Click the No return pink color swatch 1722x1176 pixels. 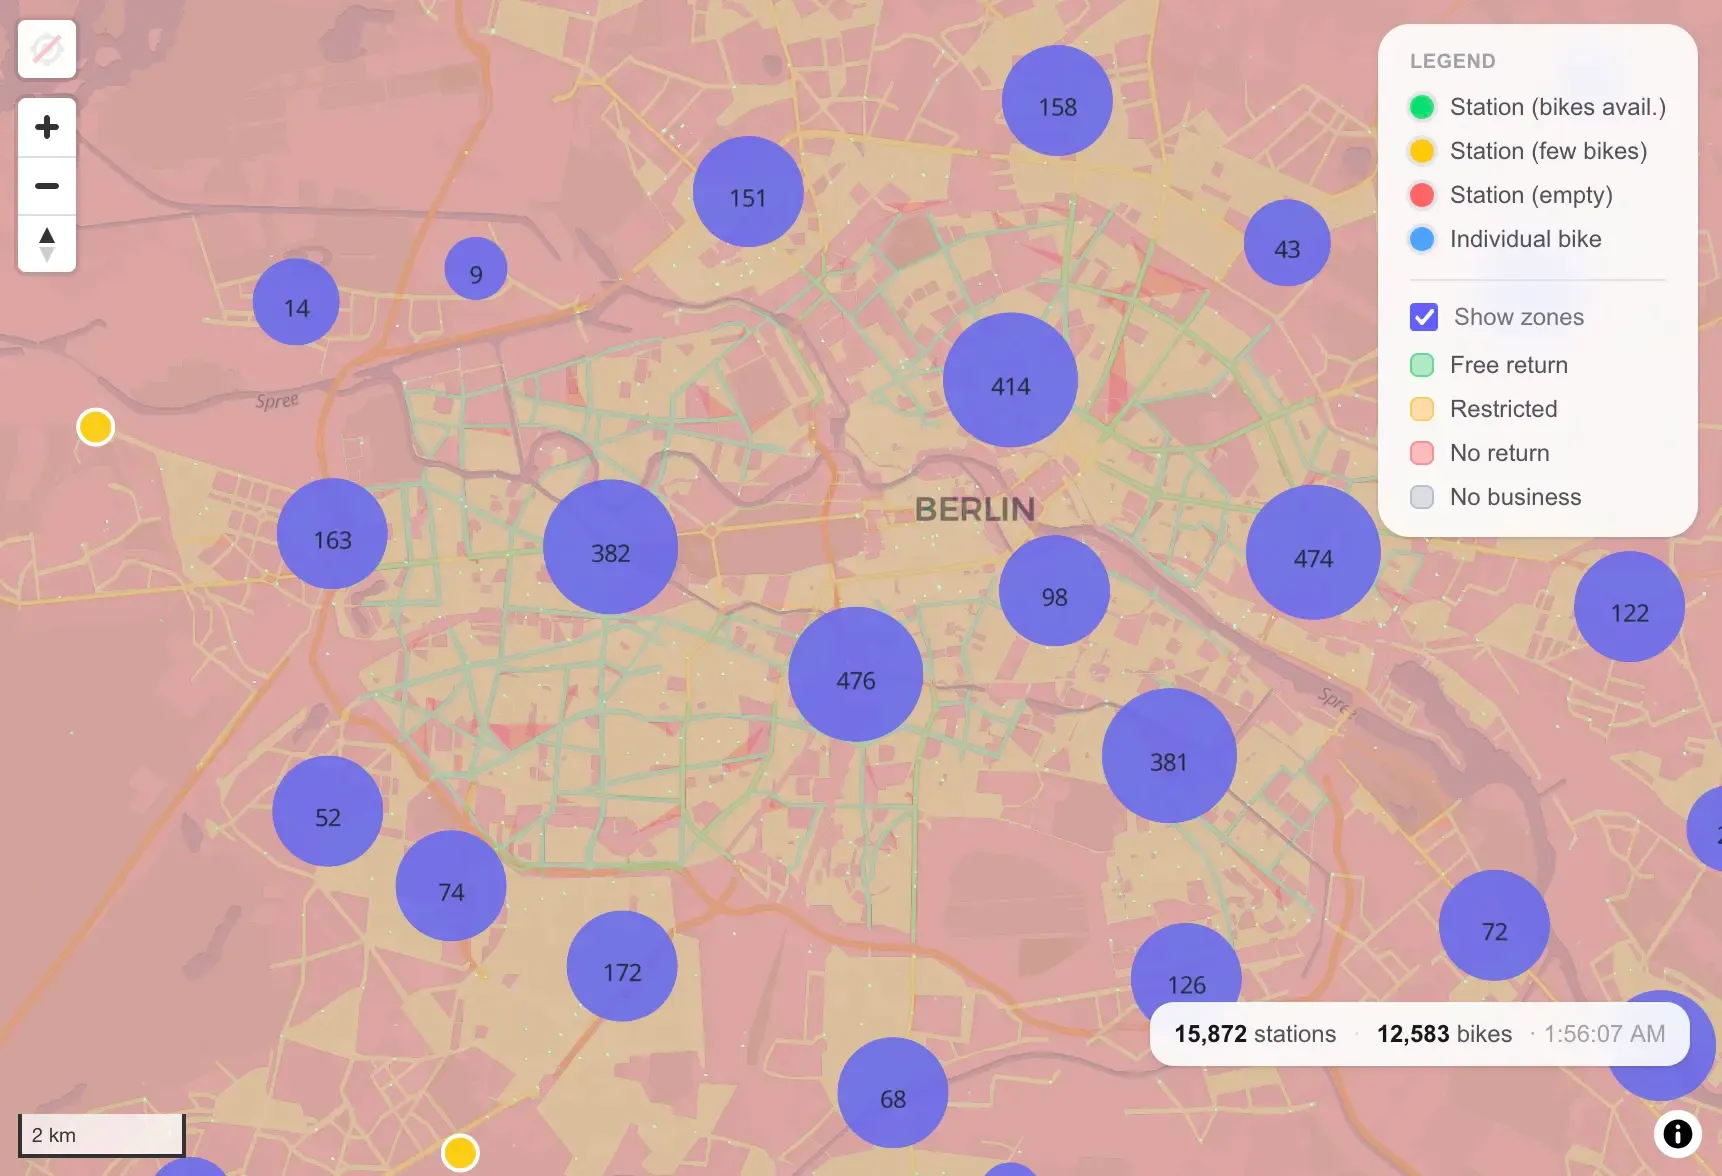click(1421, 453)
